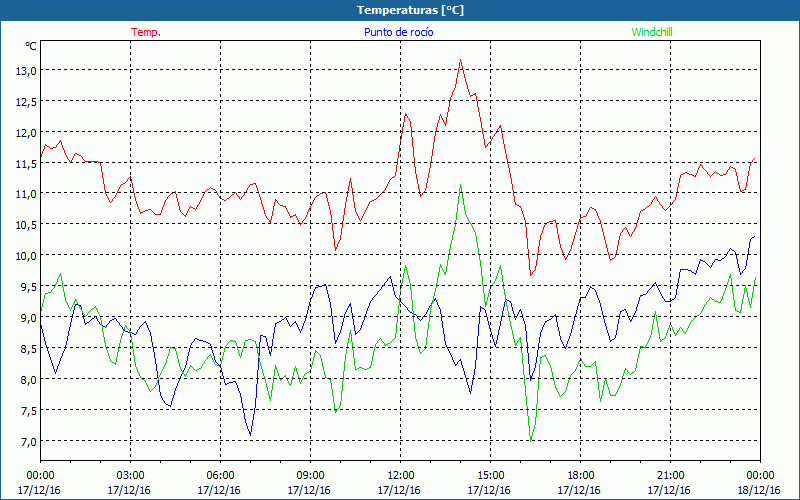Click the 18:00 time label
This screenshot has height=500, width=800.
pos(580,476)
